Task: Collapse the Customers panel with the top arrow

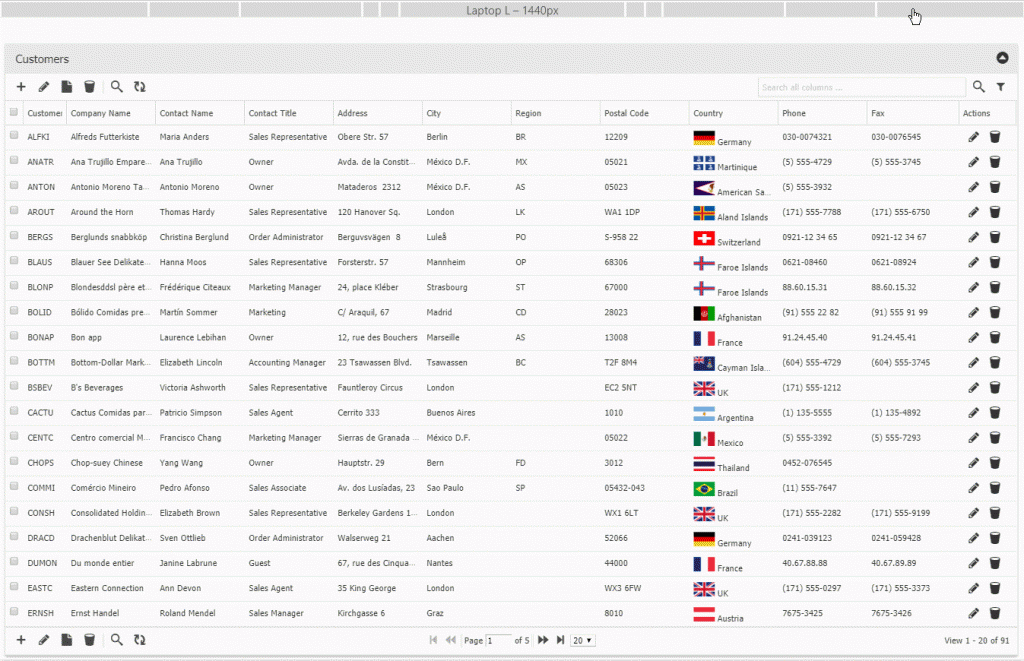Action: pyautogui.click(x=1003, y=58)
